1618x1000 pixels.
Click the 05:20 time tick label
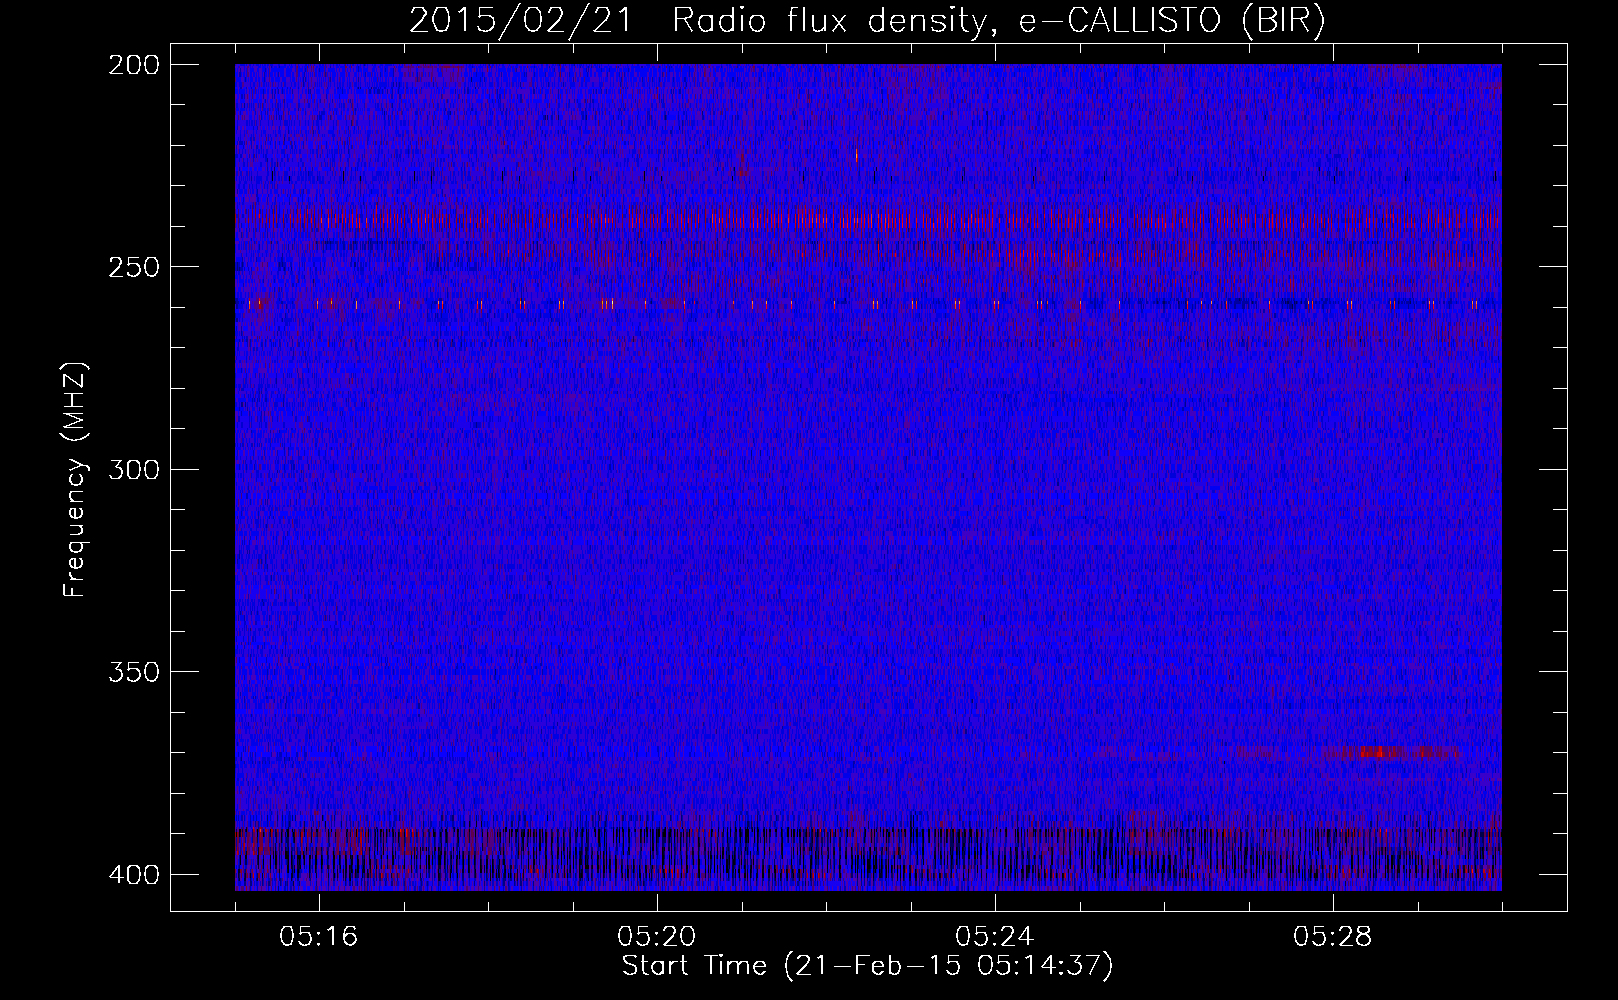pos(657,937)
